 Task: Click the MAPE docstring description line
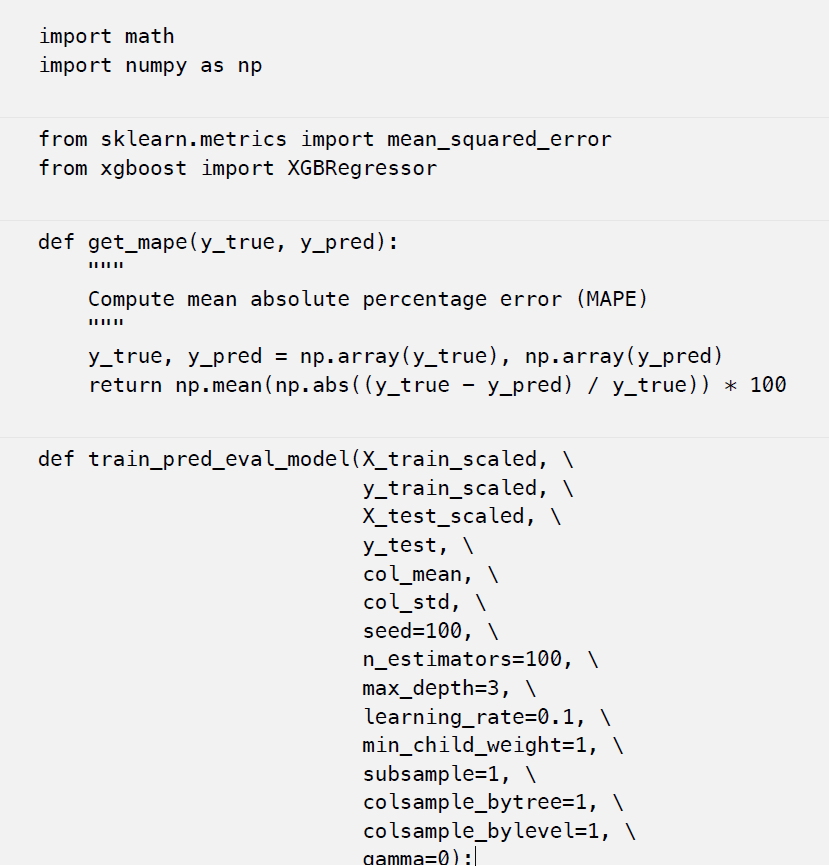tap(367, 299)
